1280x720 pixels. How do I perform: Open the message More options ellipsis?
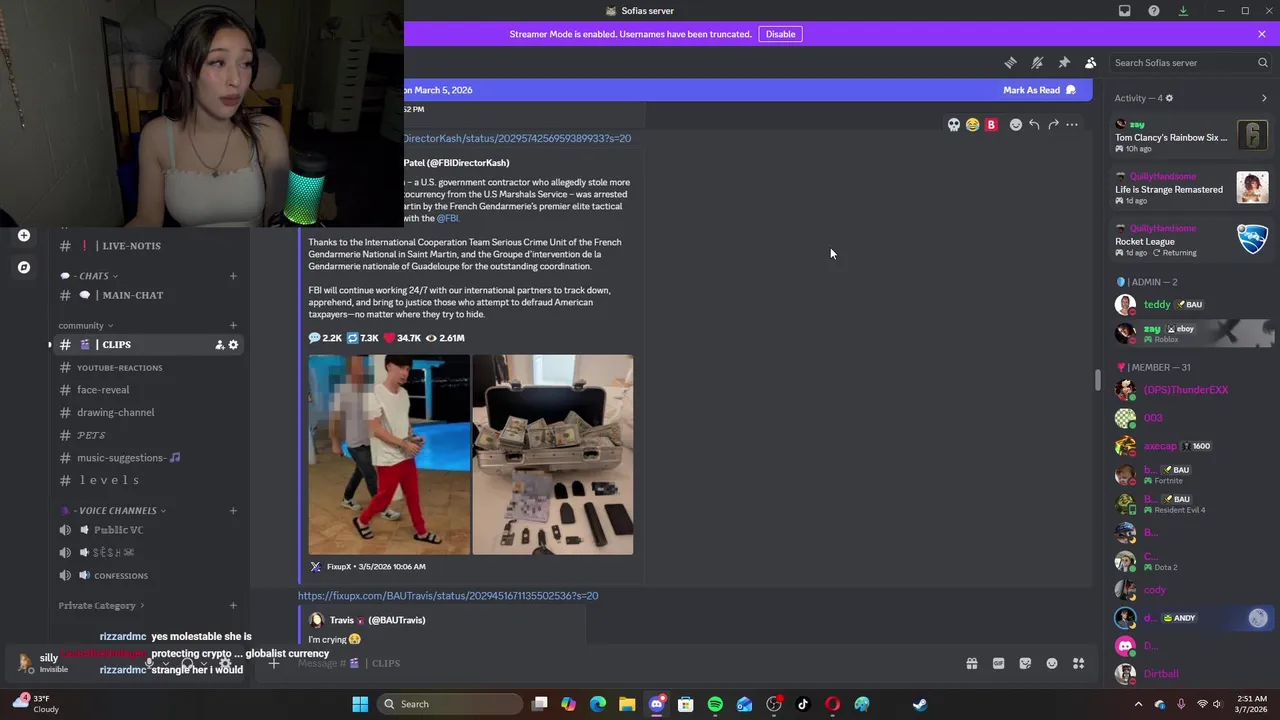pyautogui.click(x=1072, y=125)
